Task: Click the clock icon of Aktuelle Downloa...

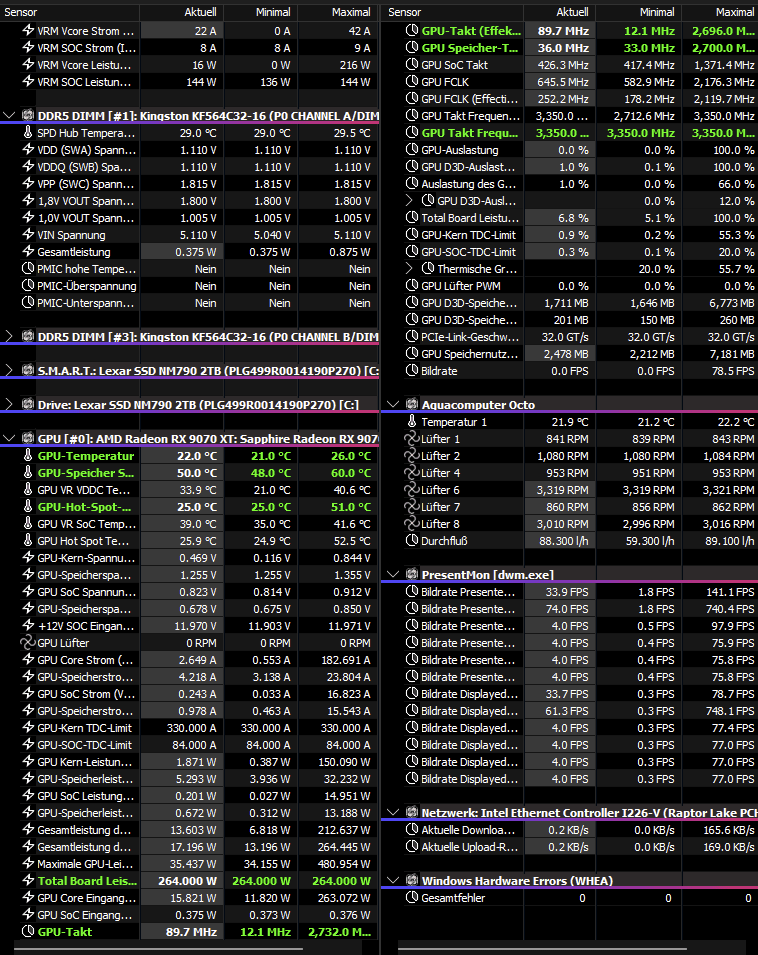Action: [412, 830]
